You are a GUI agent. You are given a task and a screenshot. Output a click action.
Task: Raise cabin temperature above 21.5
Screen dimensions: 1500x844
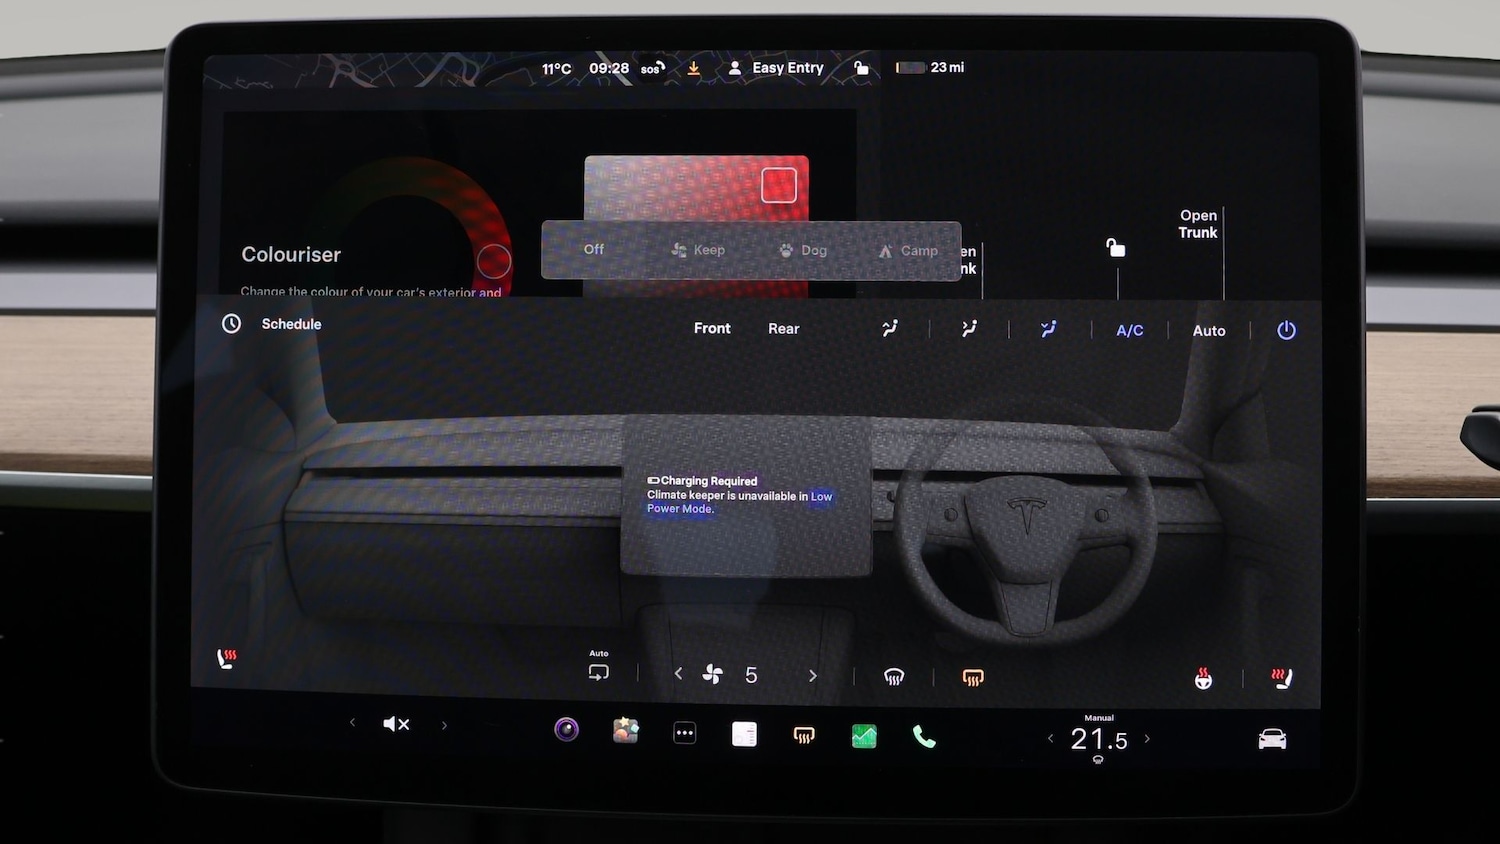[x=1147, y=739]
